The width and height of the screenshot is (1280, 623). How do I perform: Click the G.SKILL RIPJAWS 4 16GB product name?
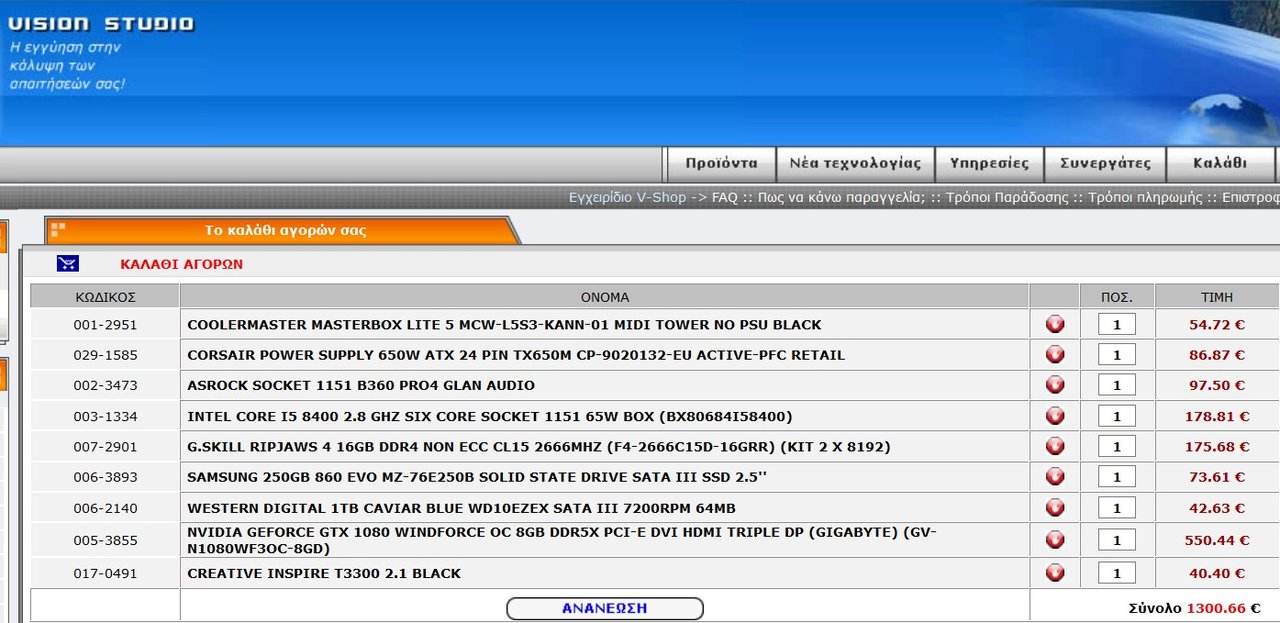[x=539, y=446]
